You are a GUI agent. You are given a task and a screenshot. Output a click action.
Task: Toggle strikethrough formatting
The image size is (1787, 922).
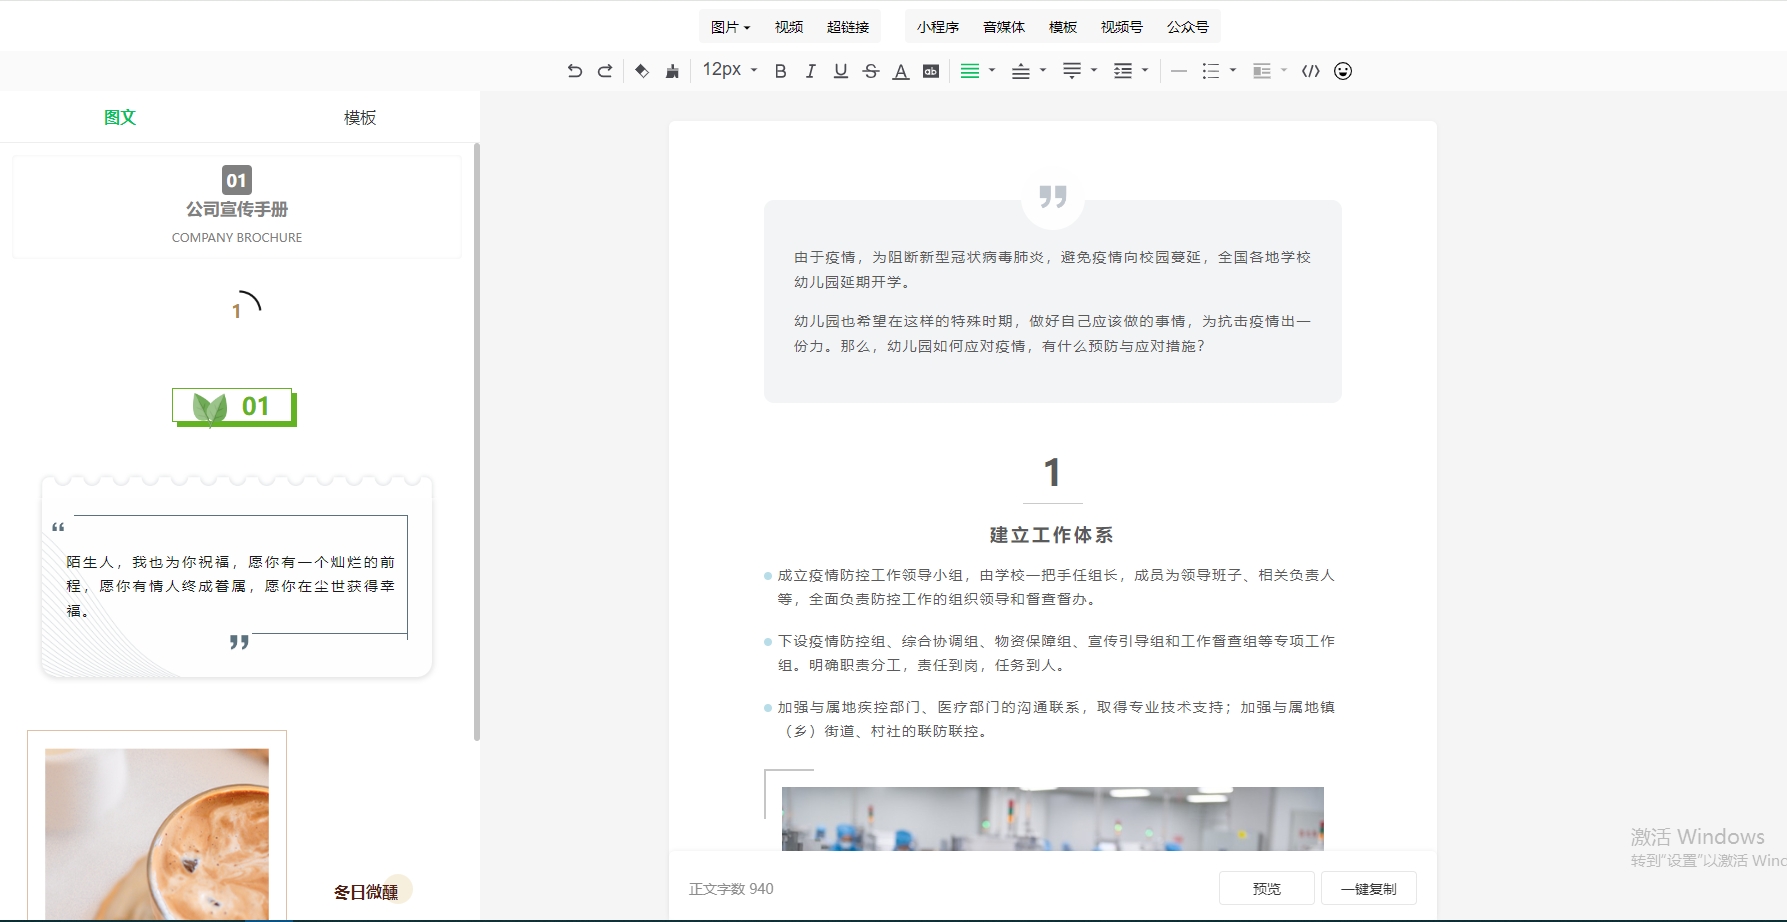click(871, 71)
